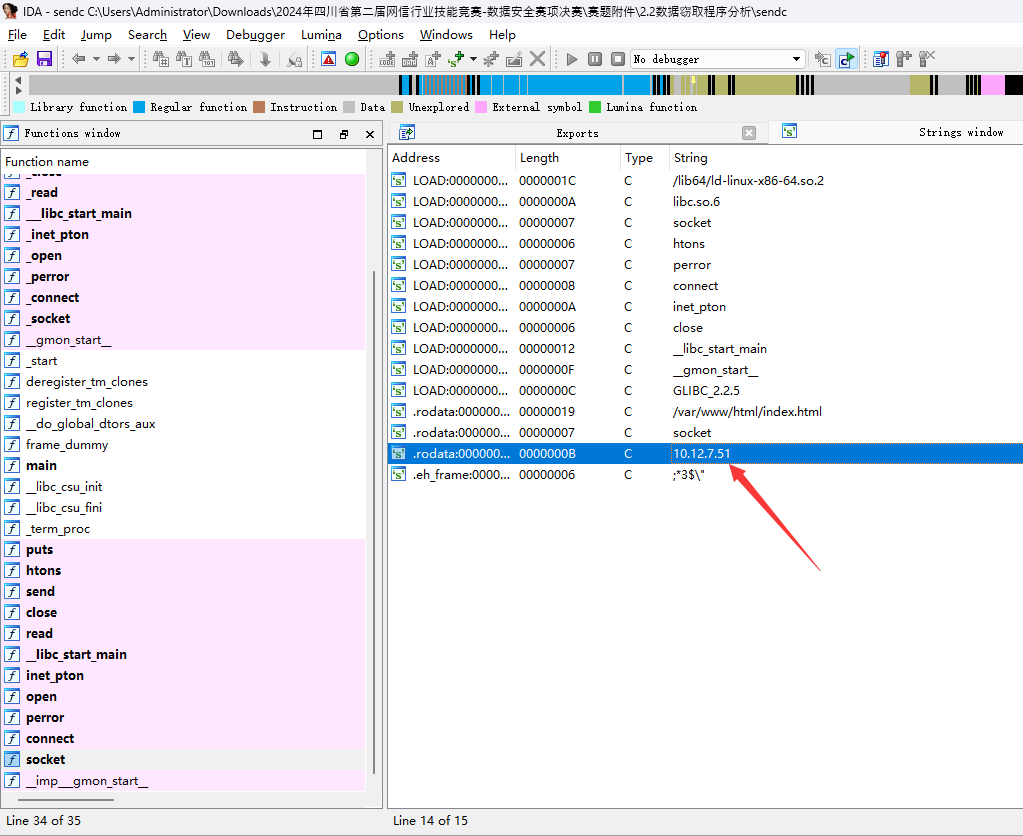
Task: Open dropdown next to green string icon
Action: click(473, 59)
